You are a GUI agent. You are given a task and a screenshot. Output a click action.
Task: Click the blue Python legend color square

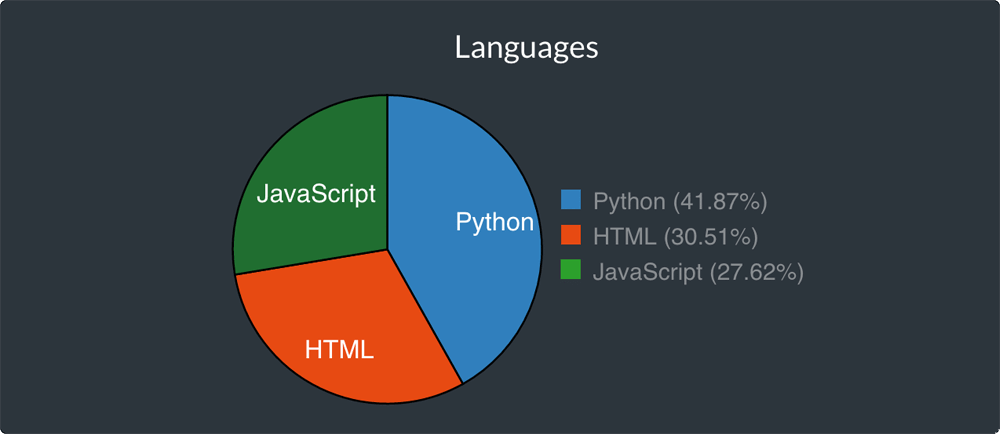pos(571,201)
